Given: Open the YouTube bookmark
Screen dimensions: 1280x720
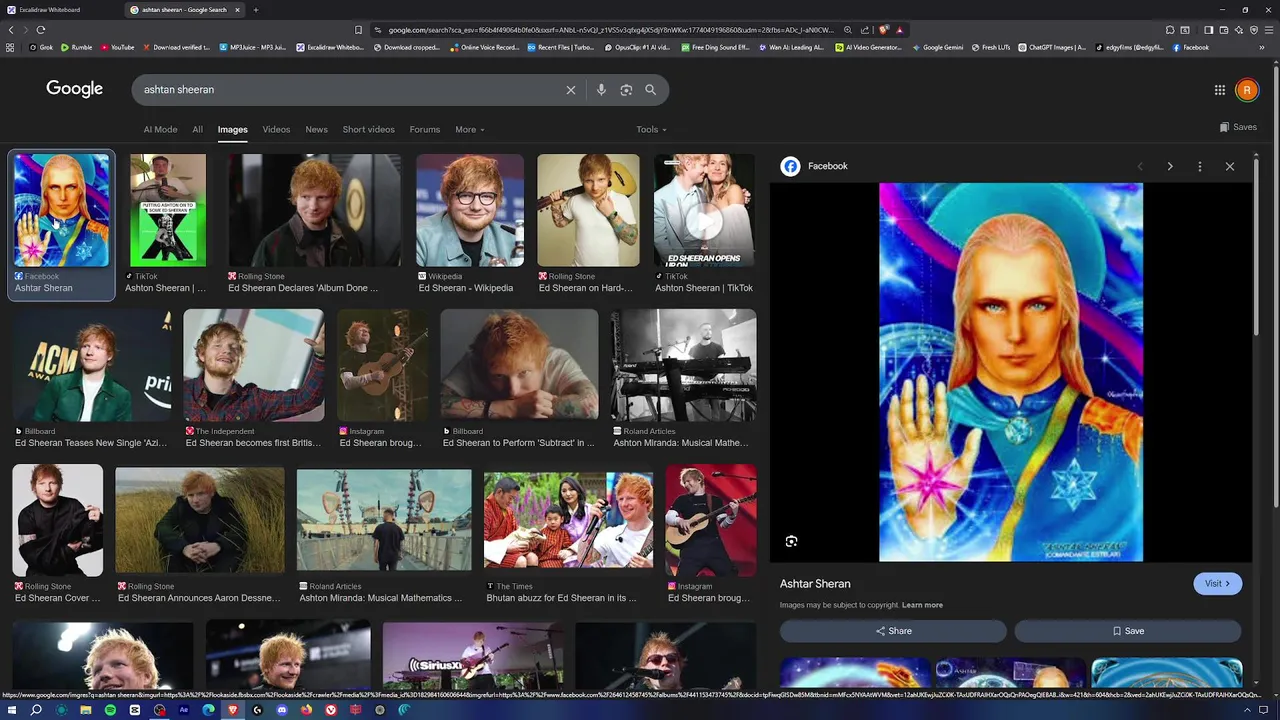Looking at the screenshot, I should pyautogui.click(x=116, y=47).
